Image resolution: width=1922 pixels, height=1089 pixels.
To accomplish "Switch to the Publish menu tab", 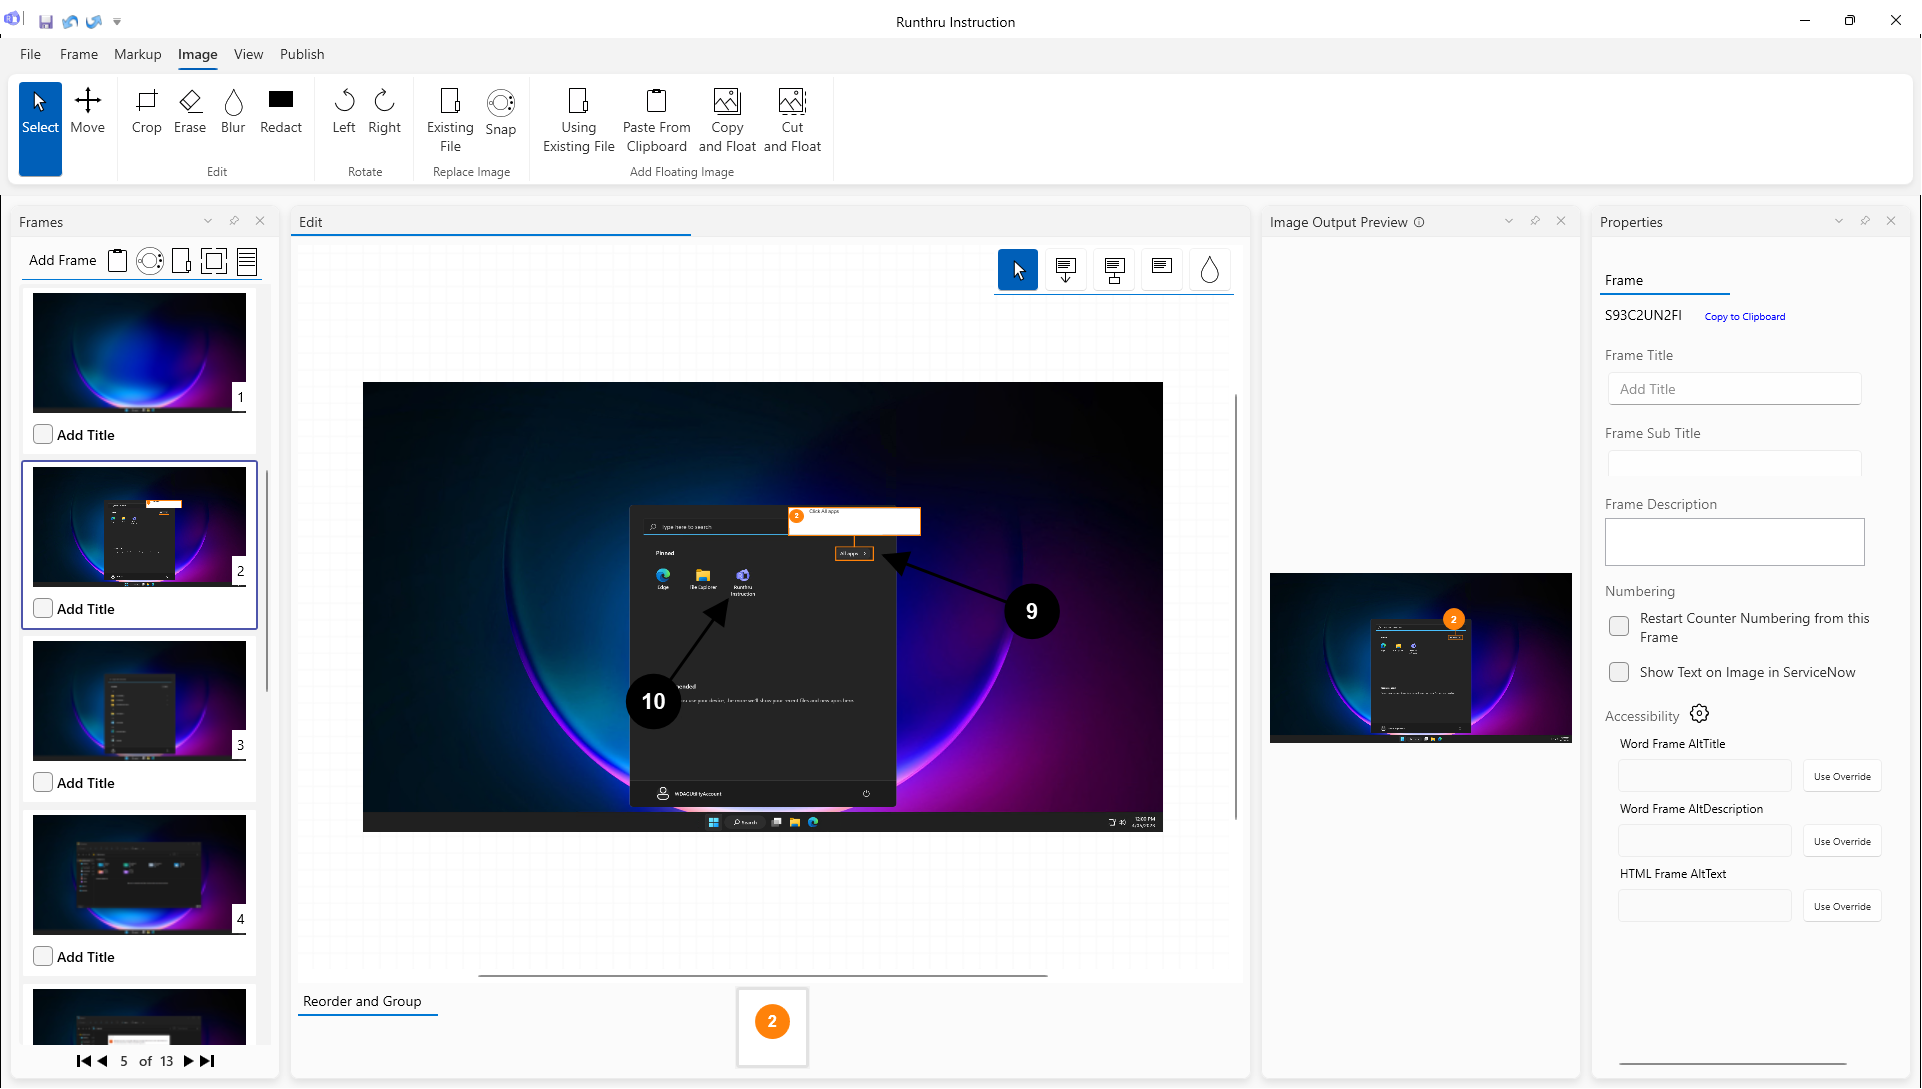I will point(302,54).
